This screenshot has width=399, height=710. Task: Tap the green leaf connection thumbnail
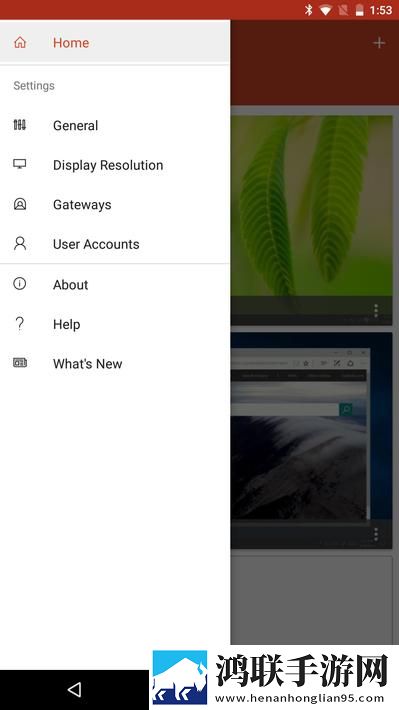(x=312, y=206)
